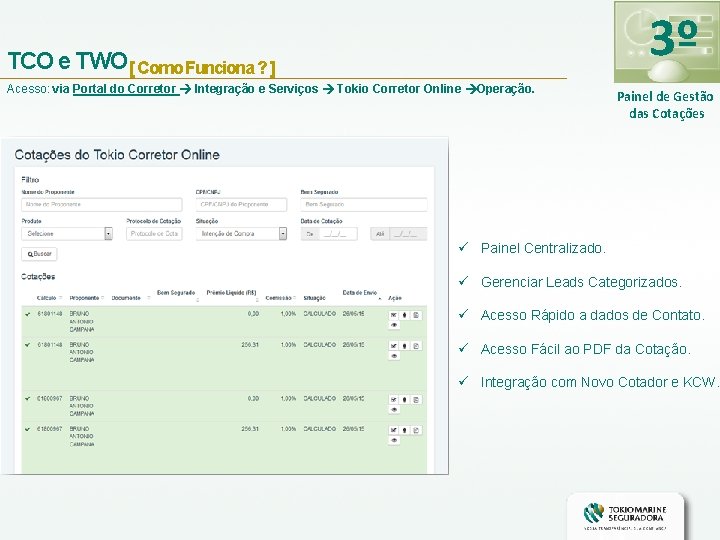The height and width of the screenshot is (540, 720).
Task: Sort the table by Comissão column
Action: (x=281, y=298)
